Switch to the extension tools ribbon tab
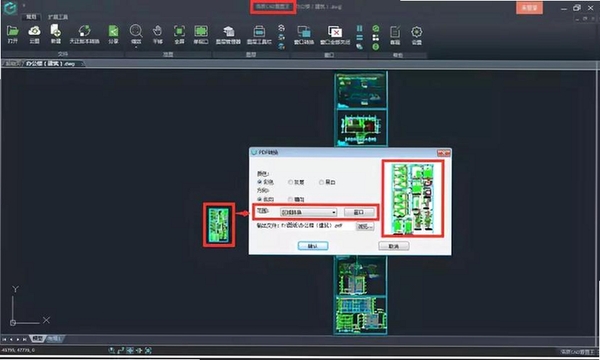The image size is (600, 360). (58, 17)
